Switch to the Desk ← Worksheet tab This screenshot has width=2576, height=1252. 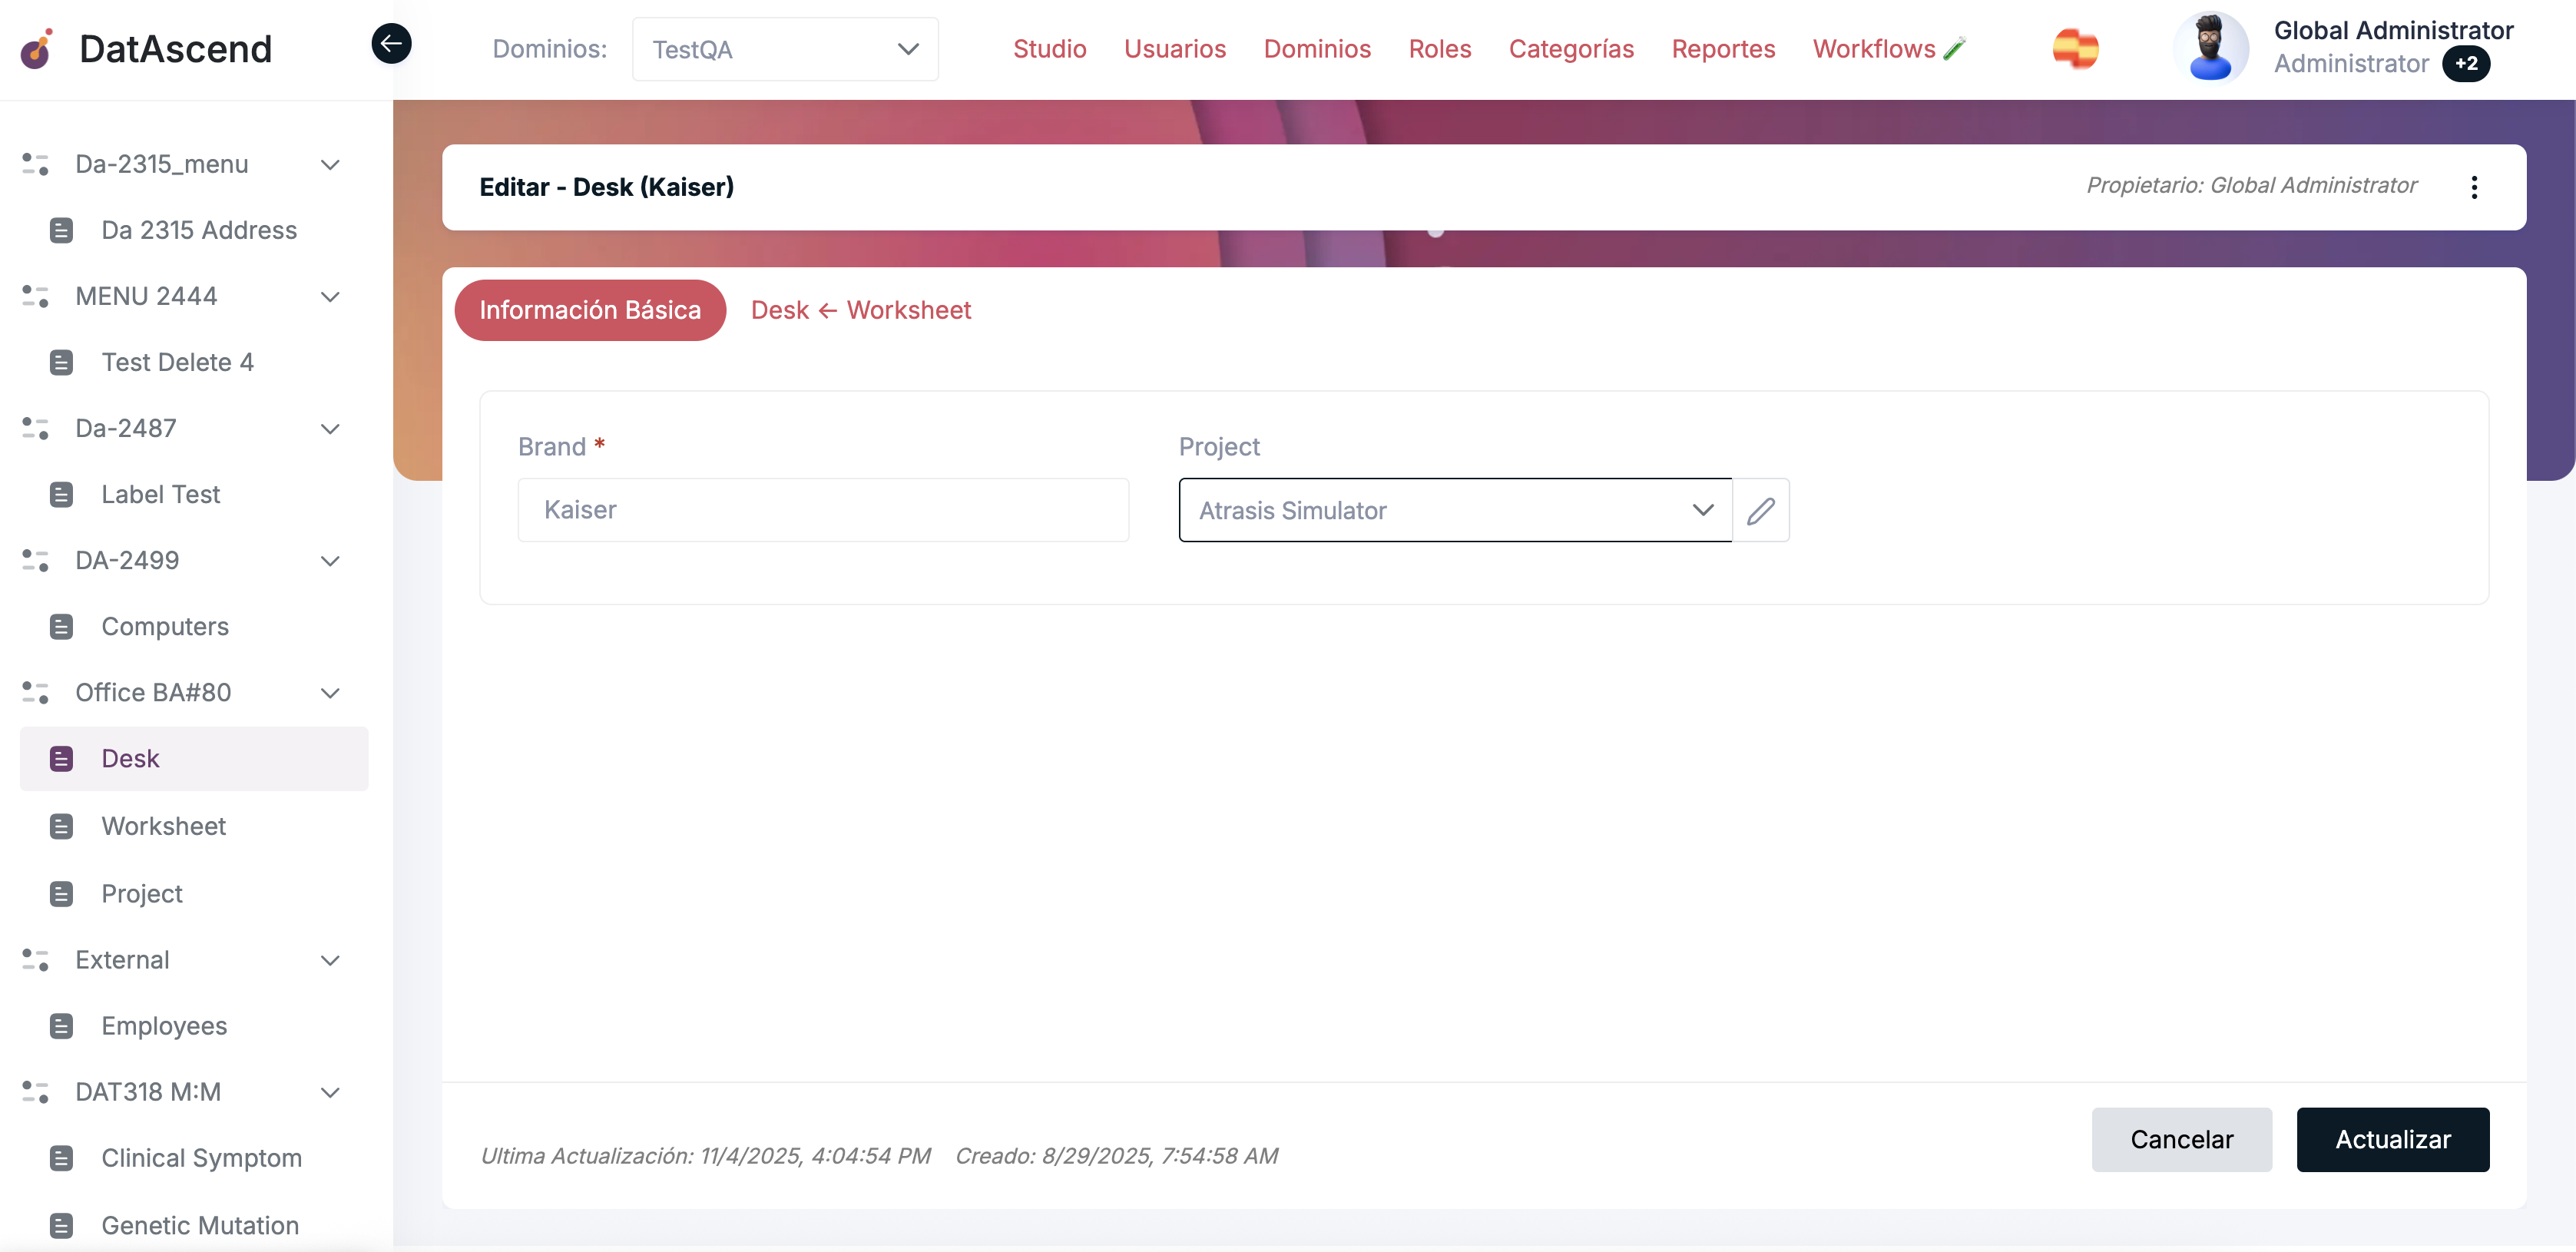coord(860,310)
